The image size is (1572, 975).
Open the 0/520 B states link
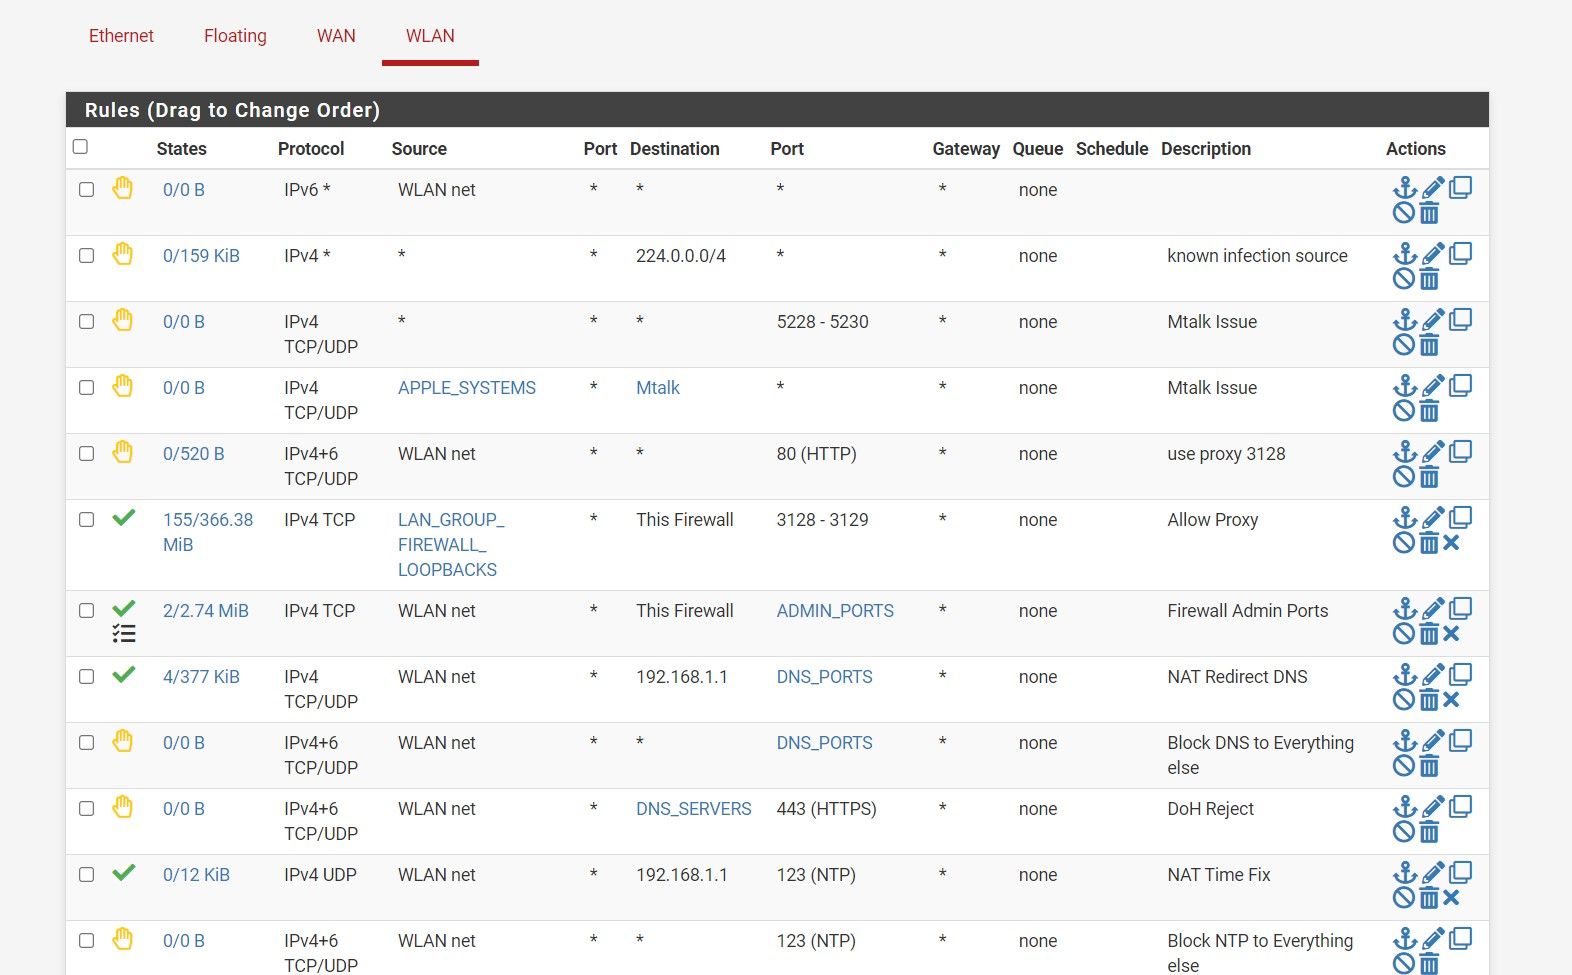(193, 454)
